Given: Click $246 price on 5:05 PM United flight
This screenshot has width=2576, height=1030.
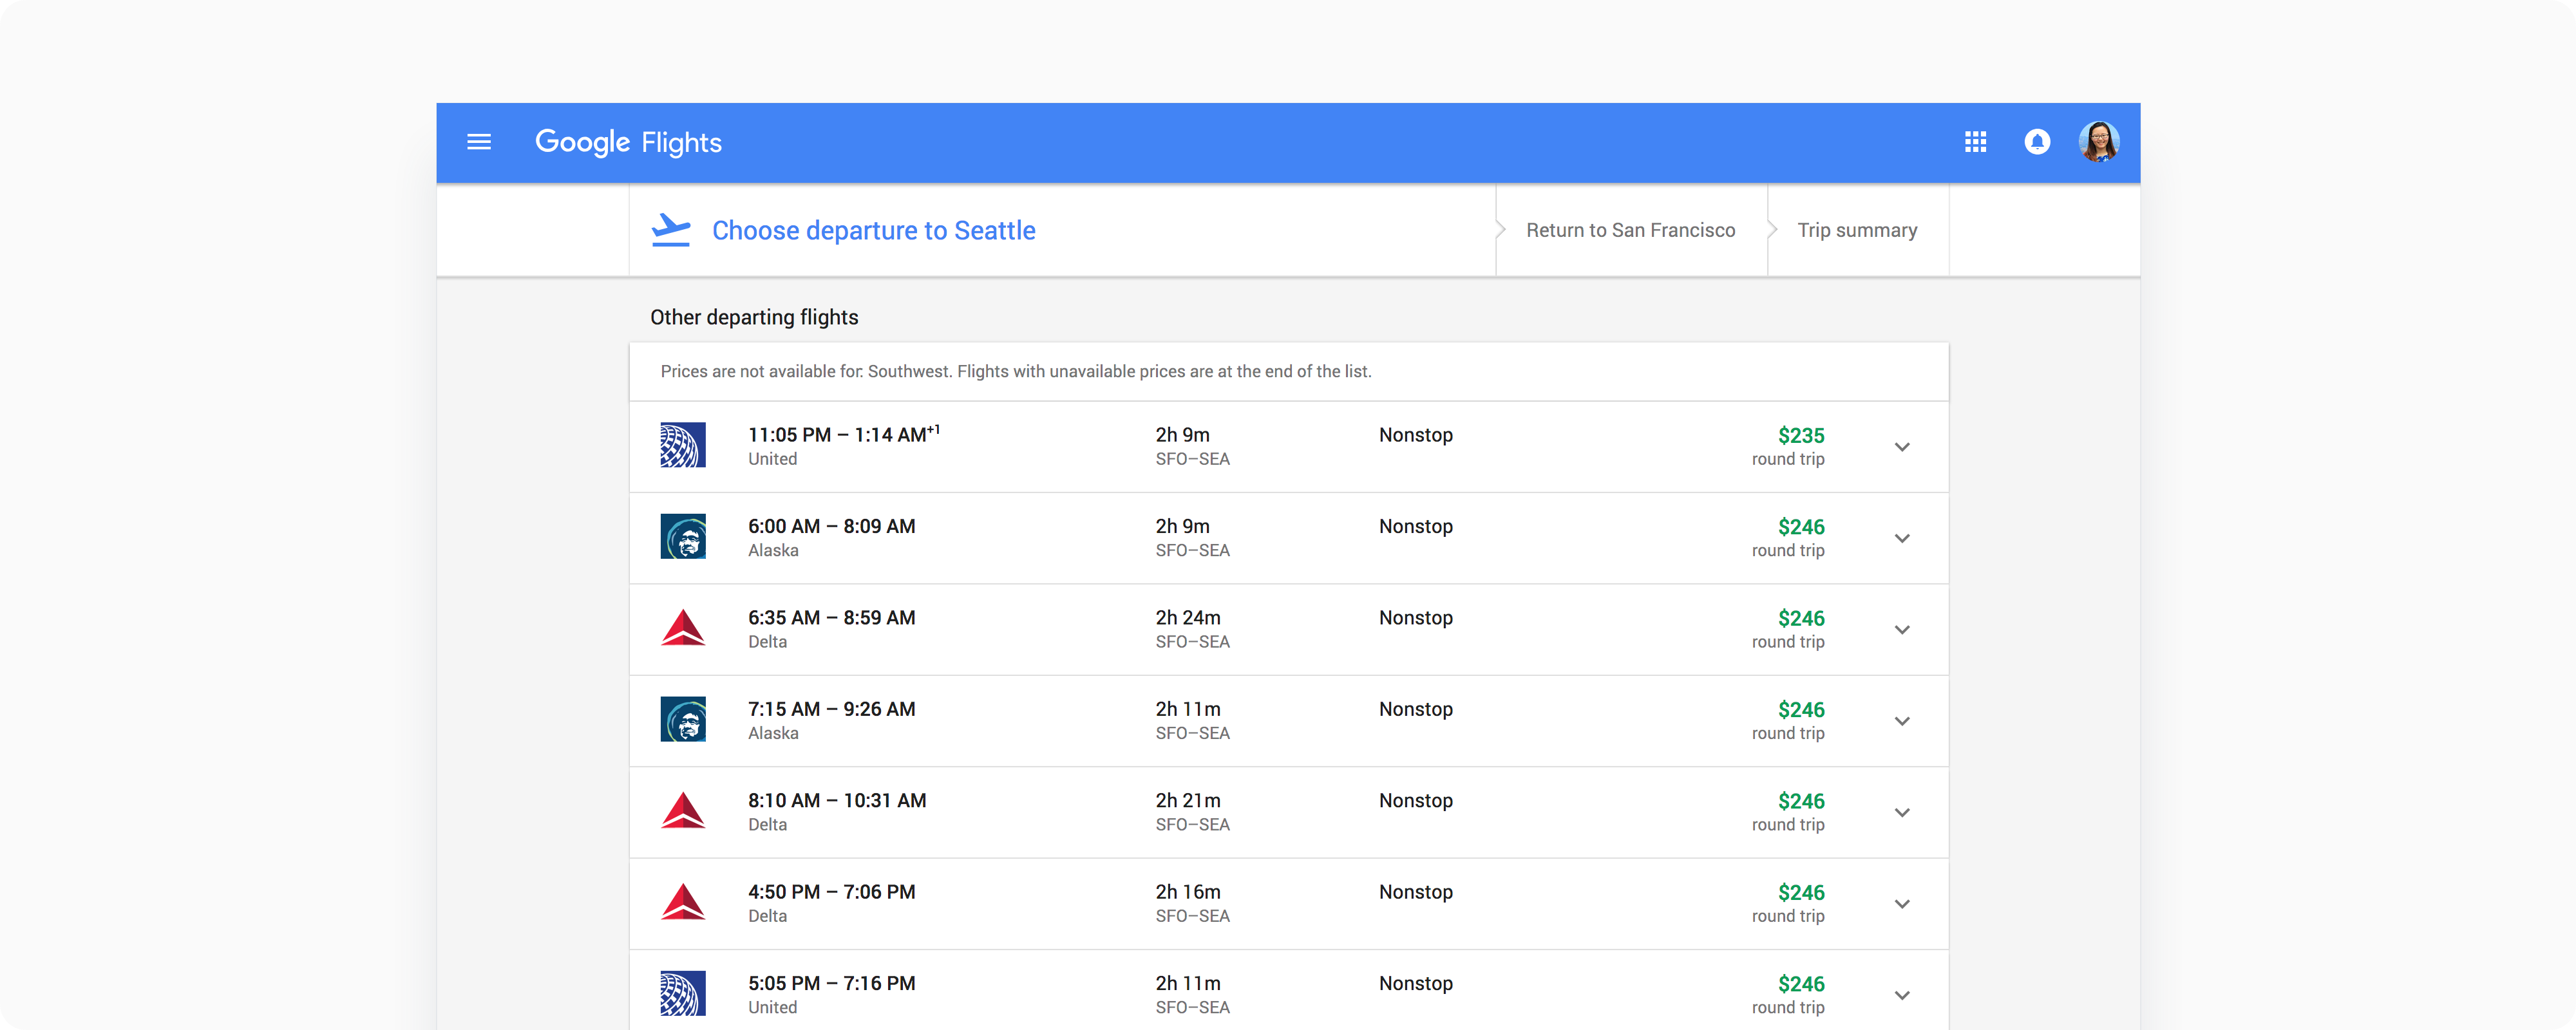Looking at the screenshot, I should (1801, 984).
